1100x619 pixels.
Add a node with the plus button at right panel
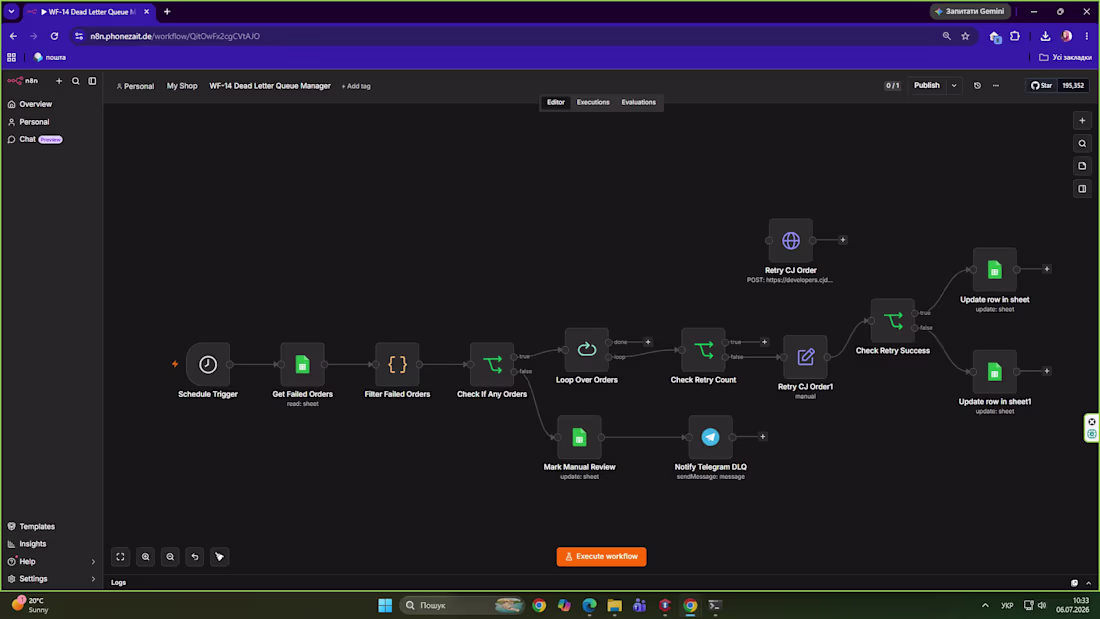(x=1082, y=121)
